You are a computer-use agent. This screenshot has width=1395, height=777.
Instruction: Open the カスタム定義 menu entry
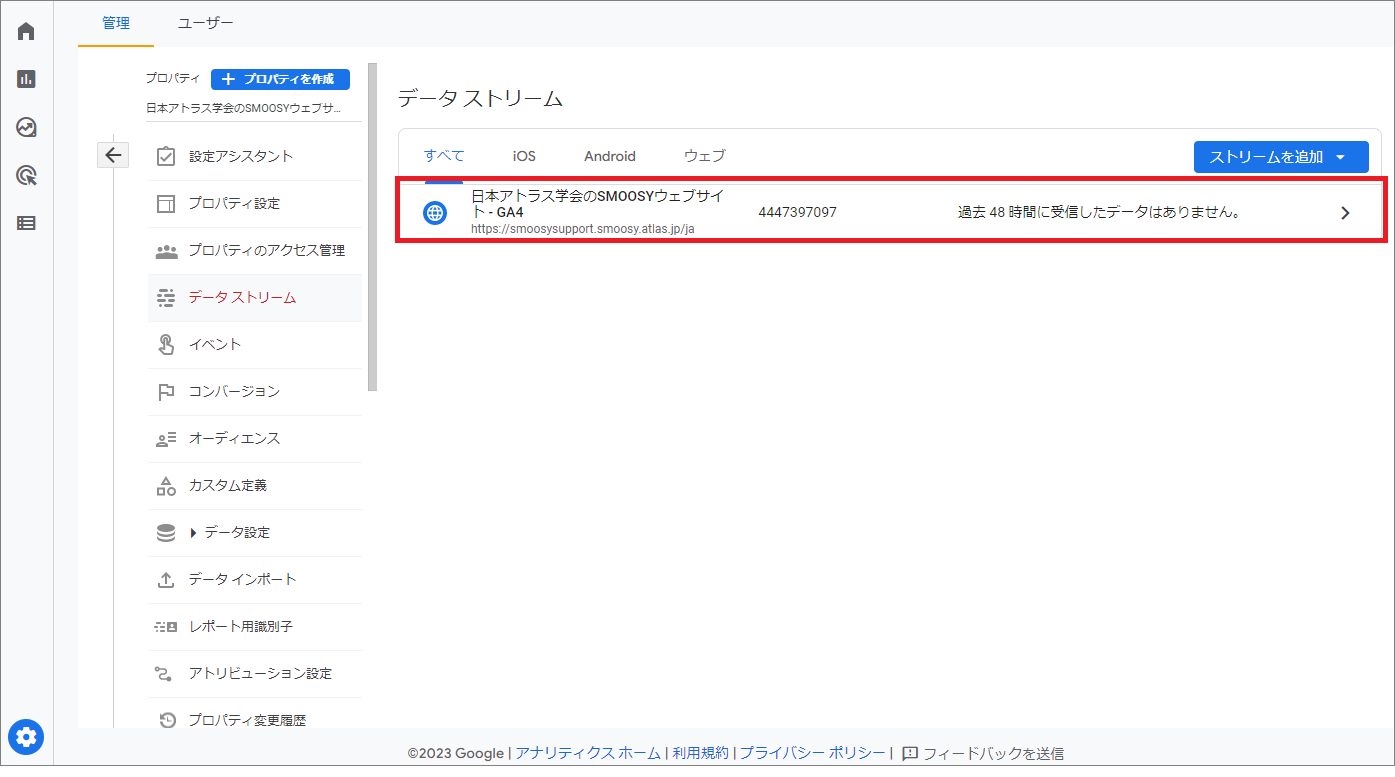point(228,486)
